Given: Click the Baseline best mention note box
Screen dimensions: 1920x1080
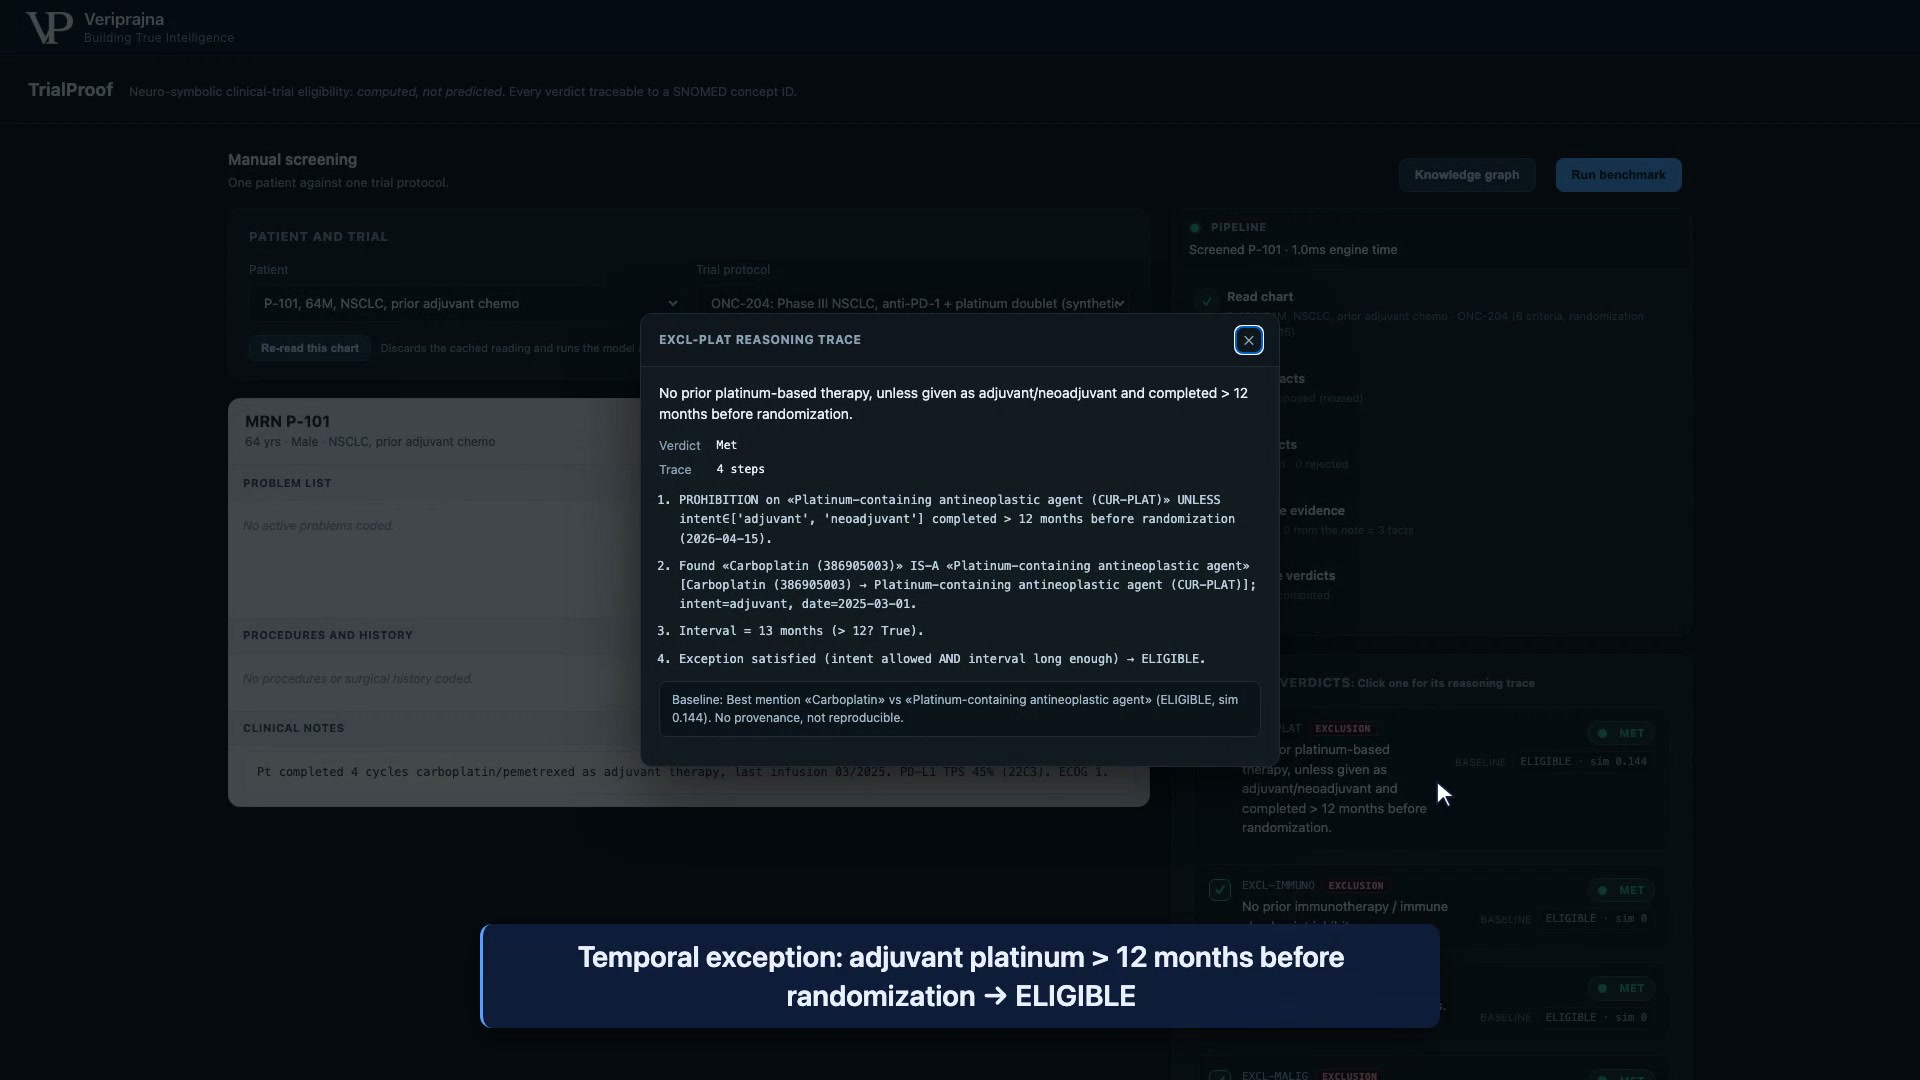Looking at the screenshot, I should (959, 709).
